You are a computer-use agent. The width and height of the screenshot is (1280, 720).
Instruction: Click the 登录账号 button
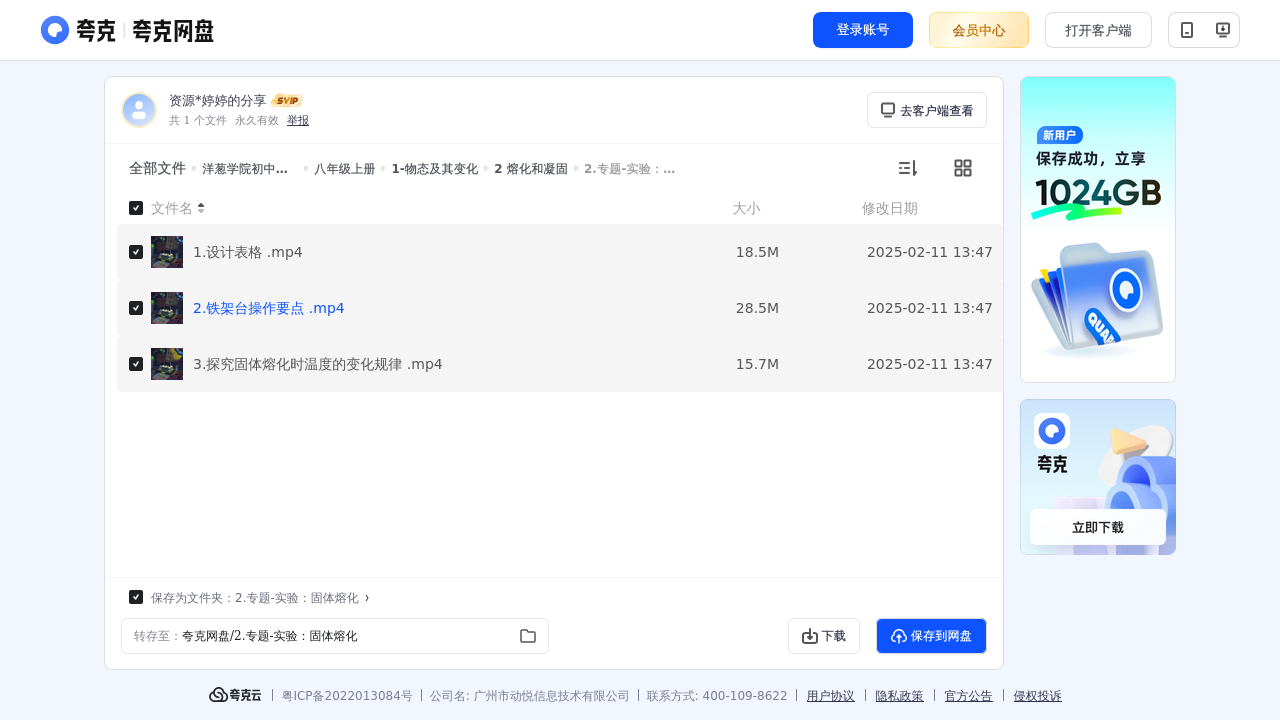click(x=863, y=30)
